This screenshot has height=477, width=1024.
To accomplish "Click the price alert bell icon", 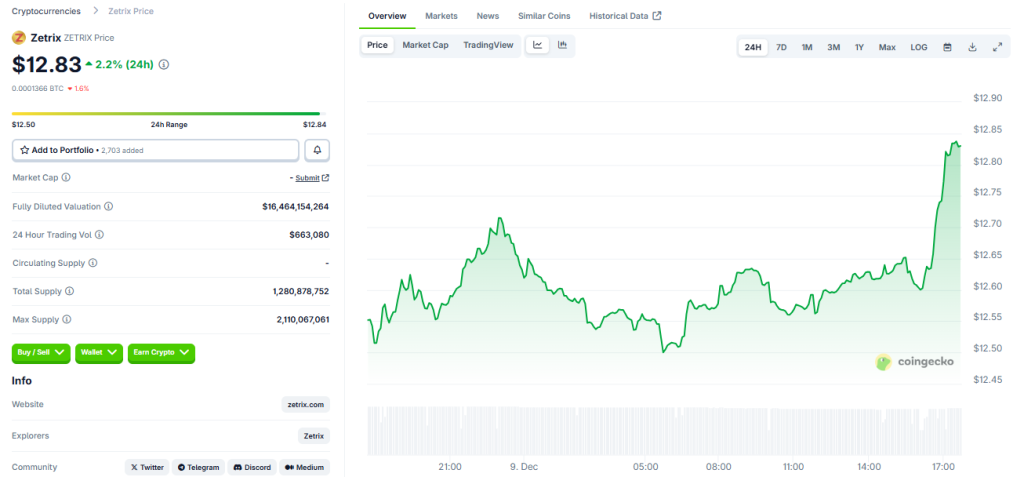I will click(317, 150).
